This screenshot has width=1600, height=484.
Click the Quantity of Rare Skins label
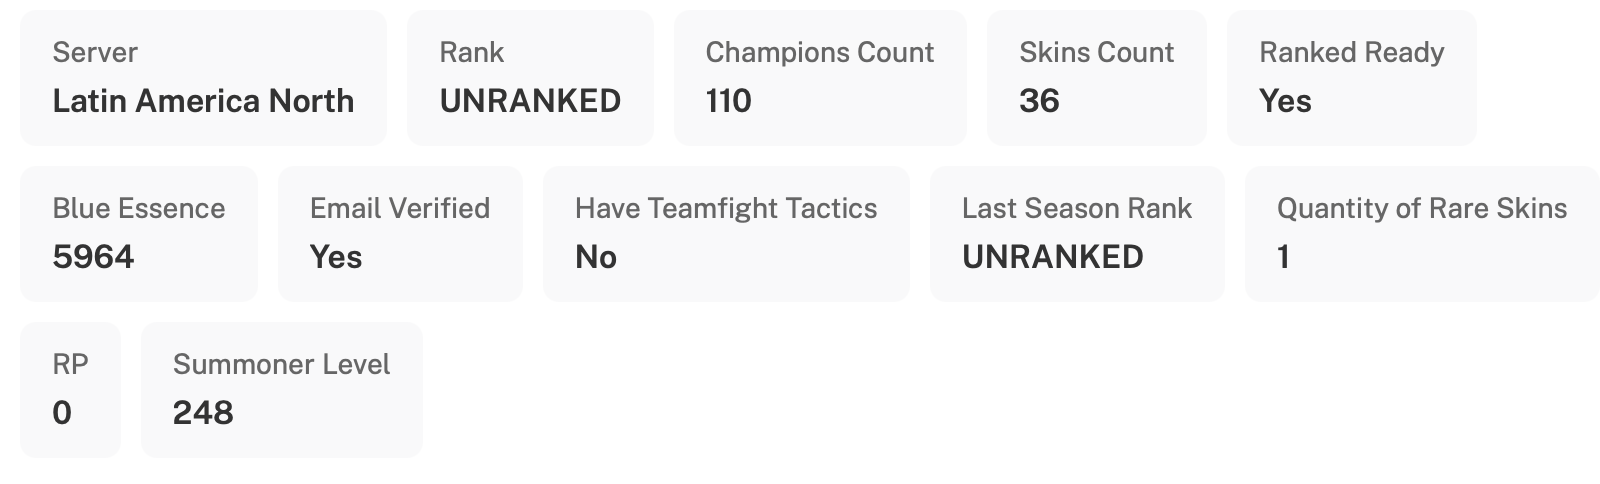click(1422, 208)
